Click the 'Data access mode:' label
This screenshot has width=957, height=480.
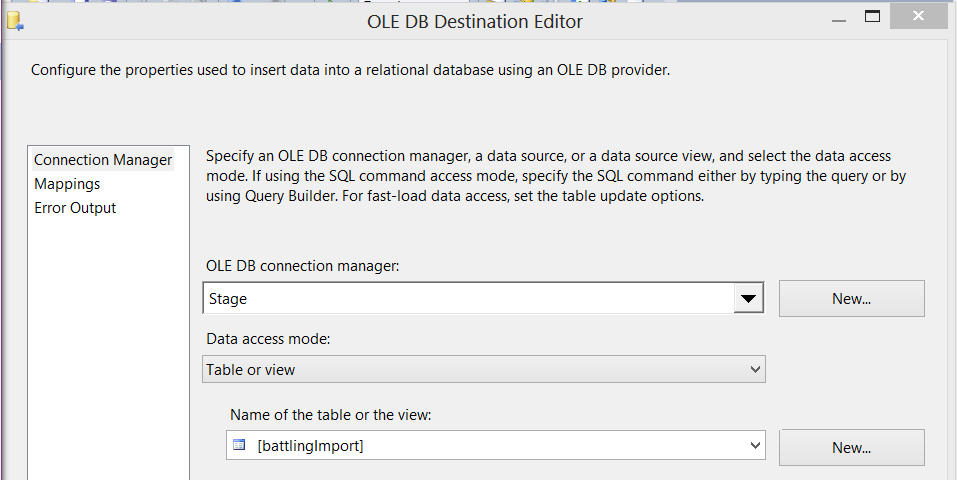click(x=267, y=339)
